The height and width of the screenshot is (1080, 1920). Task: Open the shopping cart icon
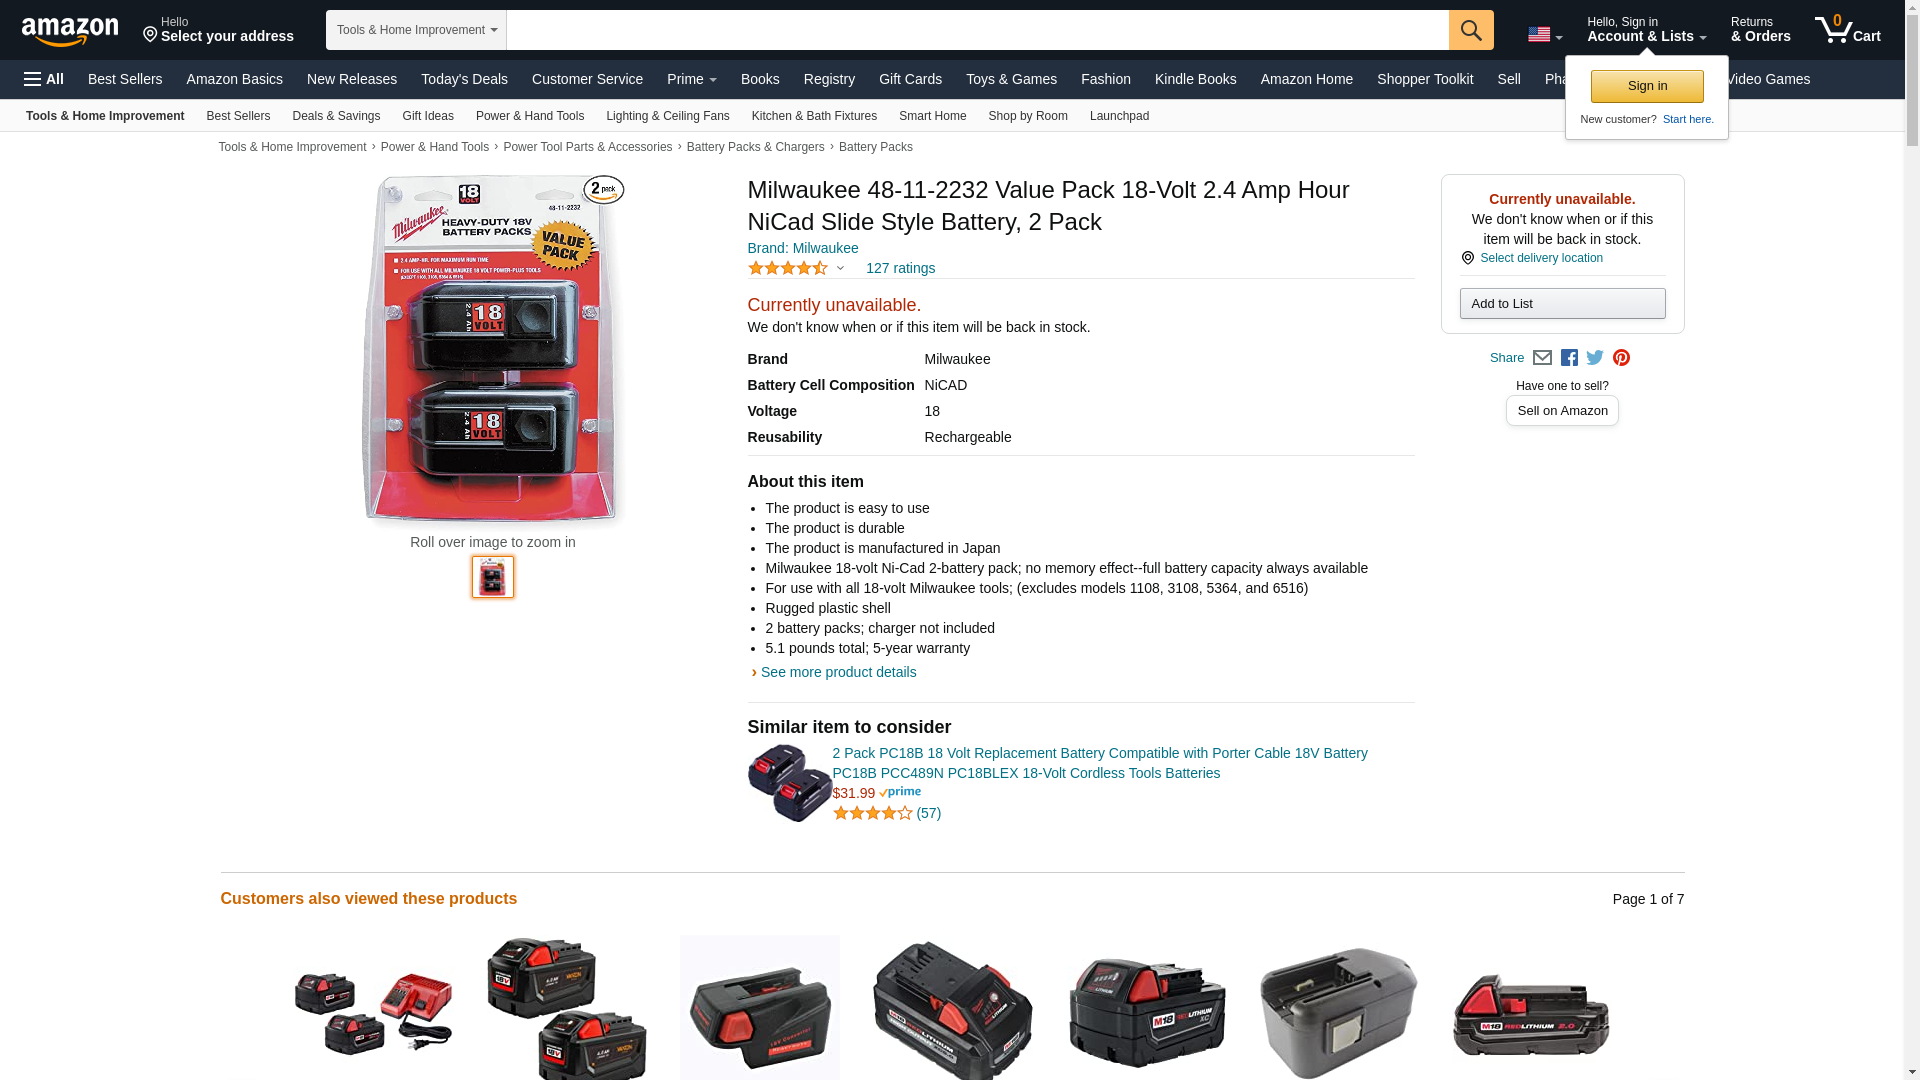(1848, 29)
